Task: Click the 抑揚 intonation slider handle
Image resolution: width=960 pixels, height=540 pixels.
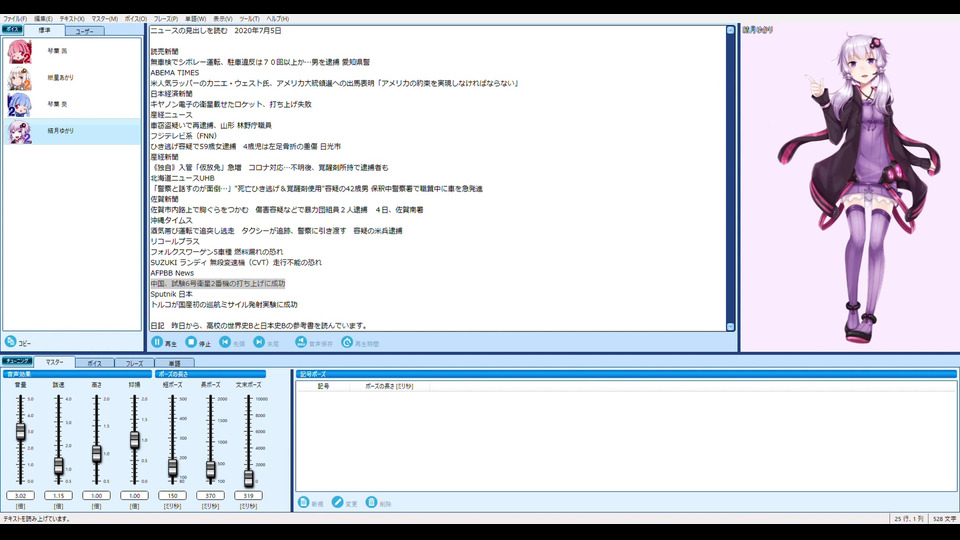Action: (x=134, y=440)
